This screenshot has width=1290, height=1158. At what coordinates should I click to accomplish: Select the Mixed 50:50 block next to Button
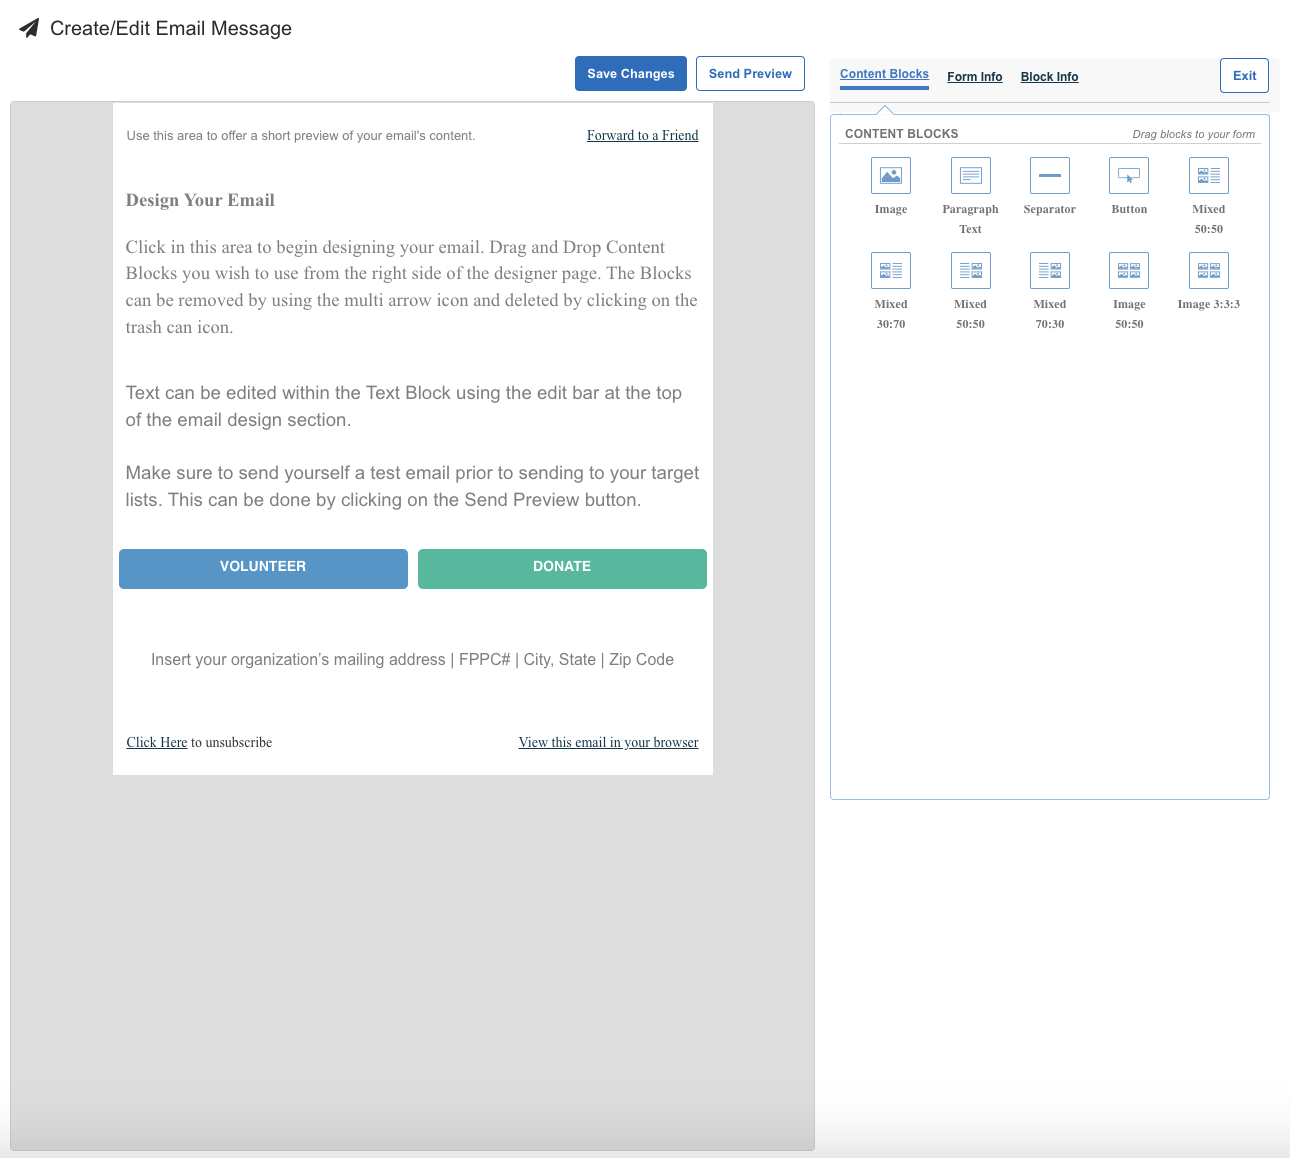(1208, 175)
